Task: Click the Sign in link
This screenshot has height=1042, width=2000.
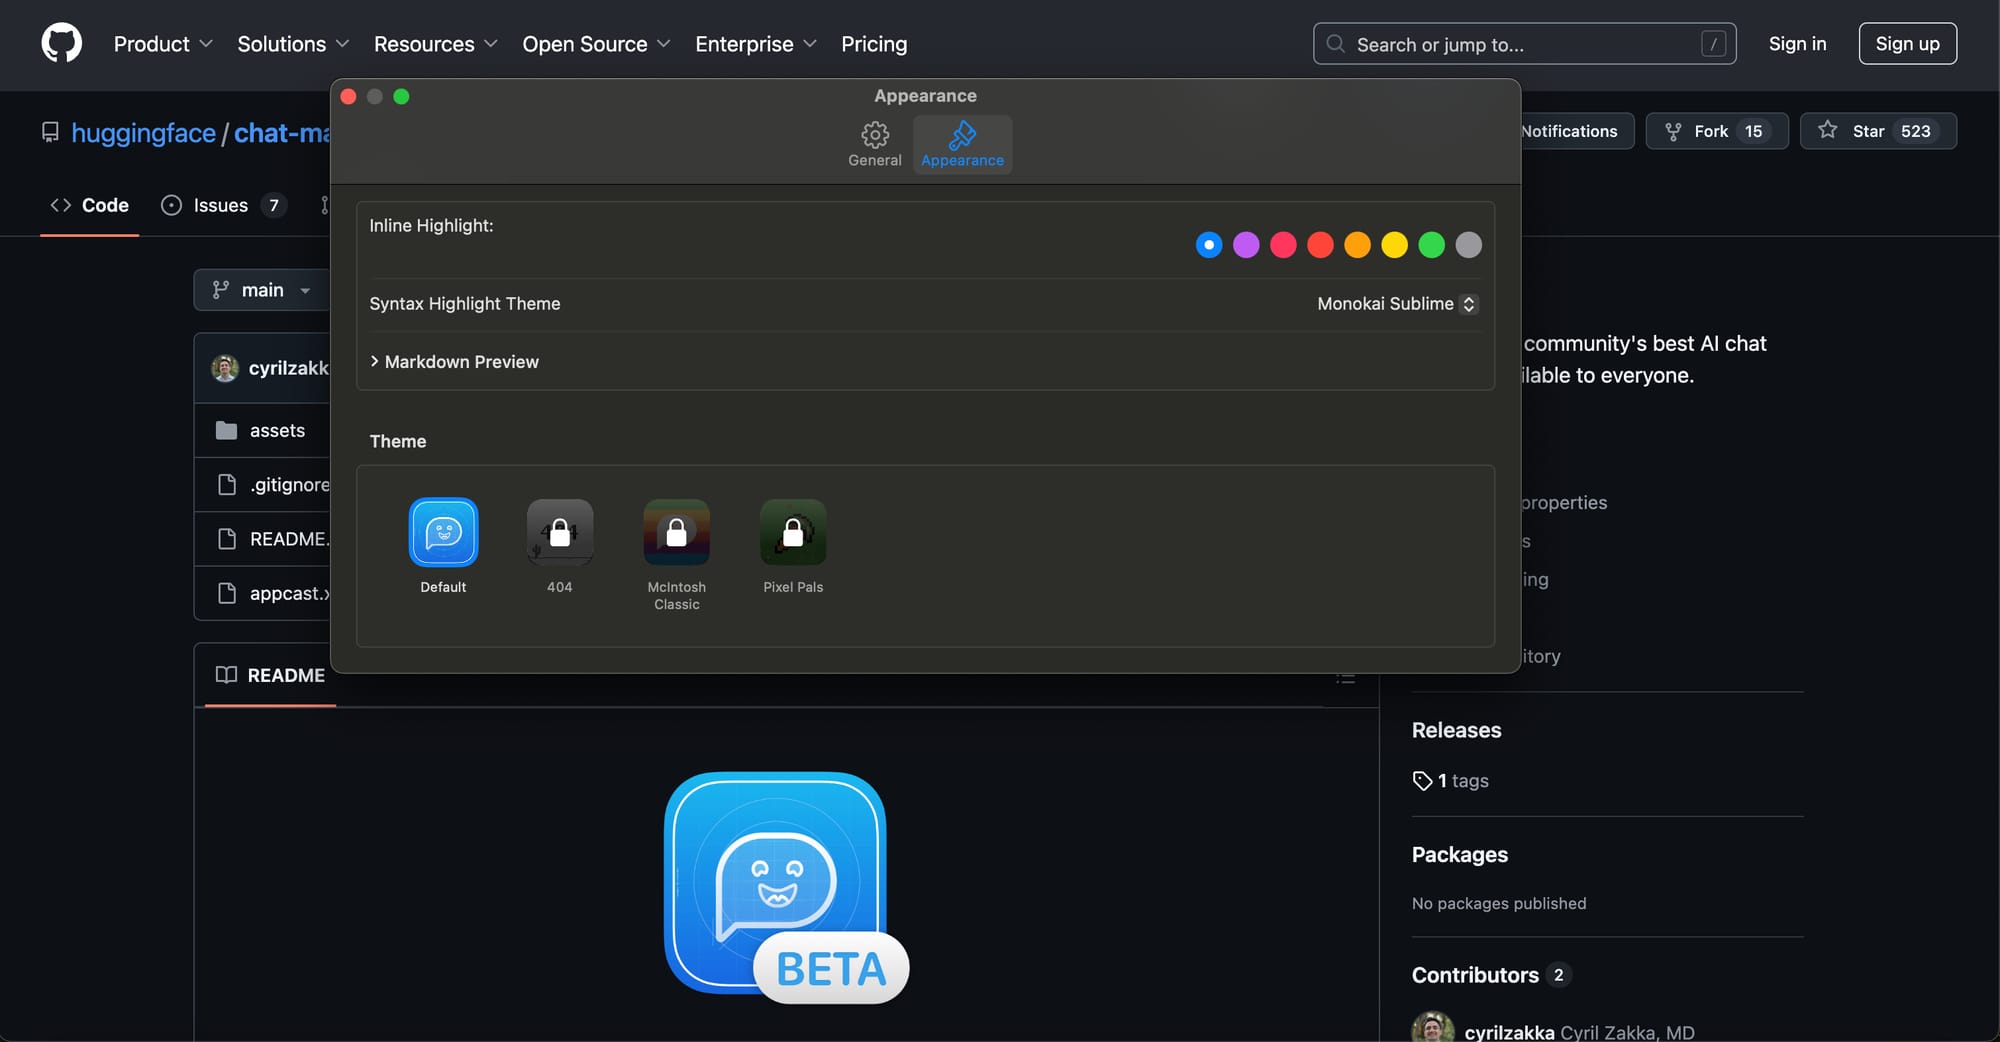Action: [x=1797, y=44]
